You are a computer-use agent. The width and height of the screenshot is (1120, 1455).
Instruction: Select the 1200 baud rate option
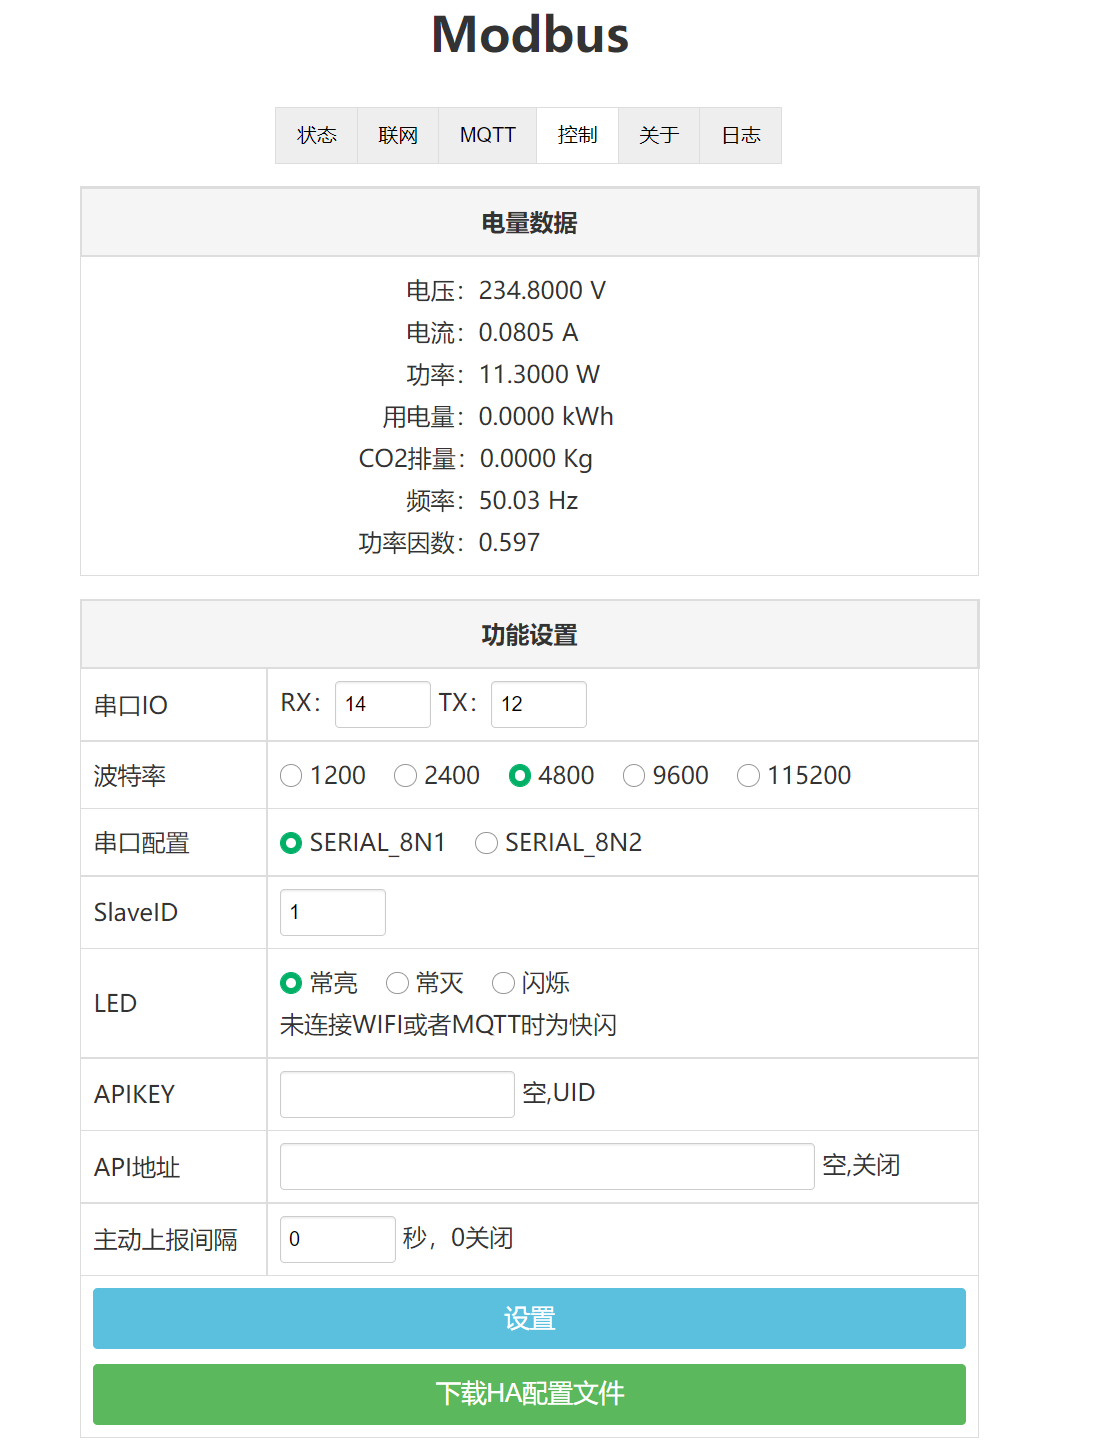point(291,775)
